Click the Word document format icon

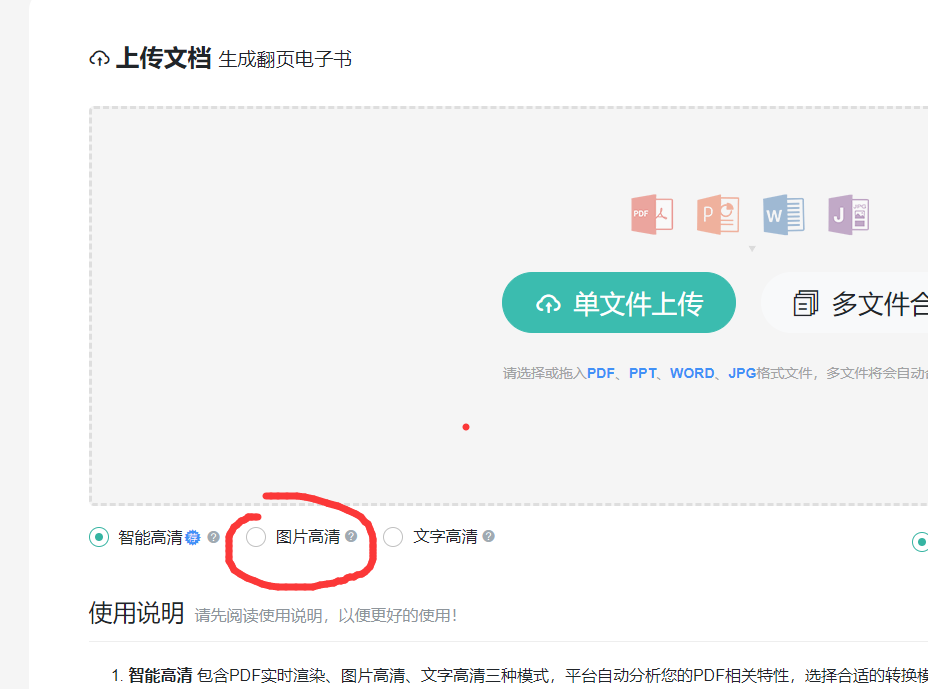783,215
